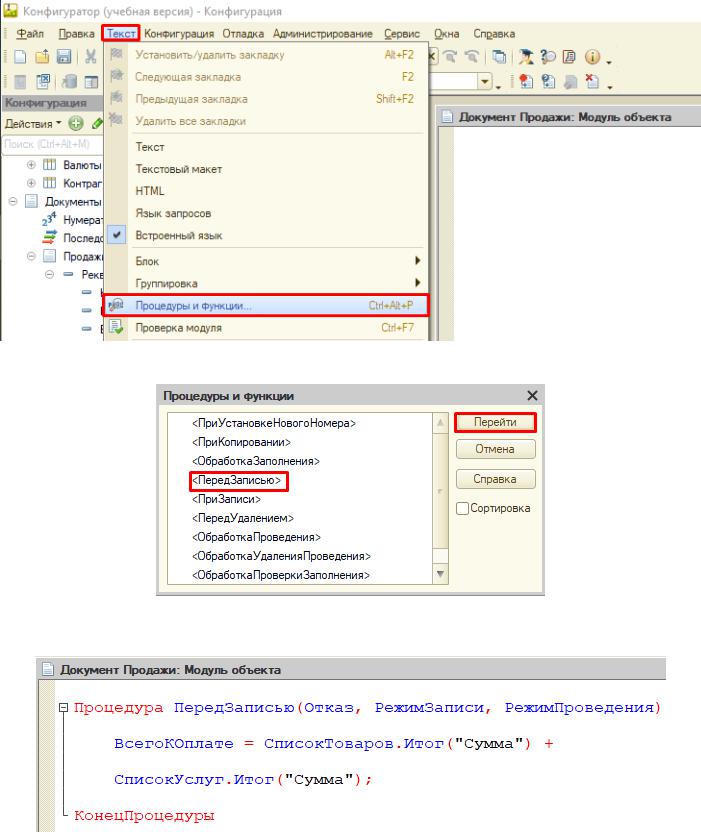Click the text templates icon
701x832 pixels.
pyautogui.click(x=569, y=56)
